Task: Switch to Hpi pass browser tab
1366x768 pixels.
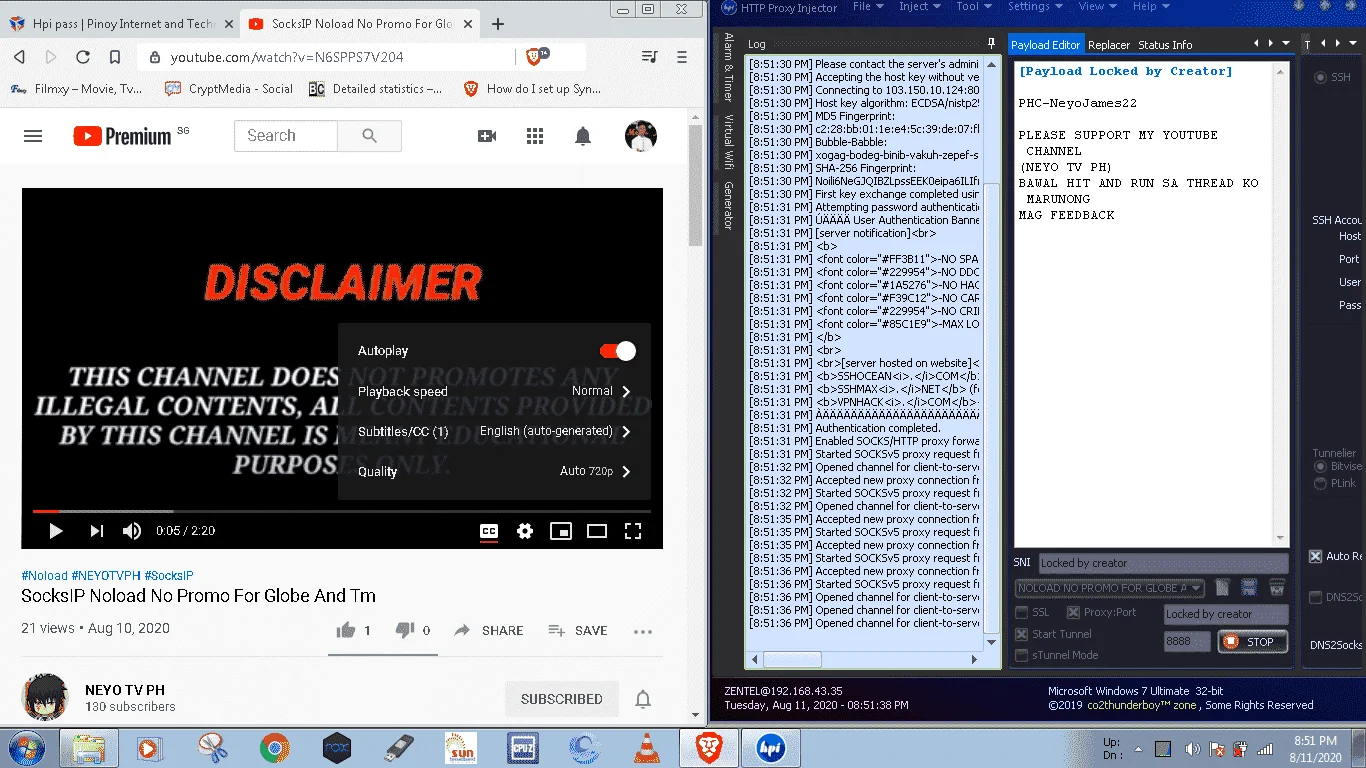Action: coord(122,23)
